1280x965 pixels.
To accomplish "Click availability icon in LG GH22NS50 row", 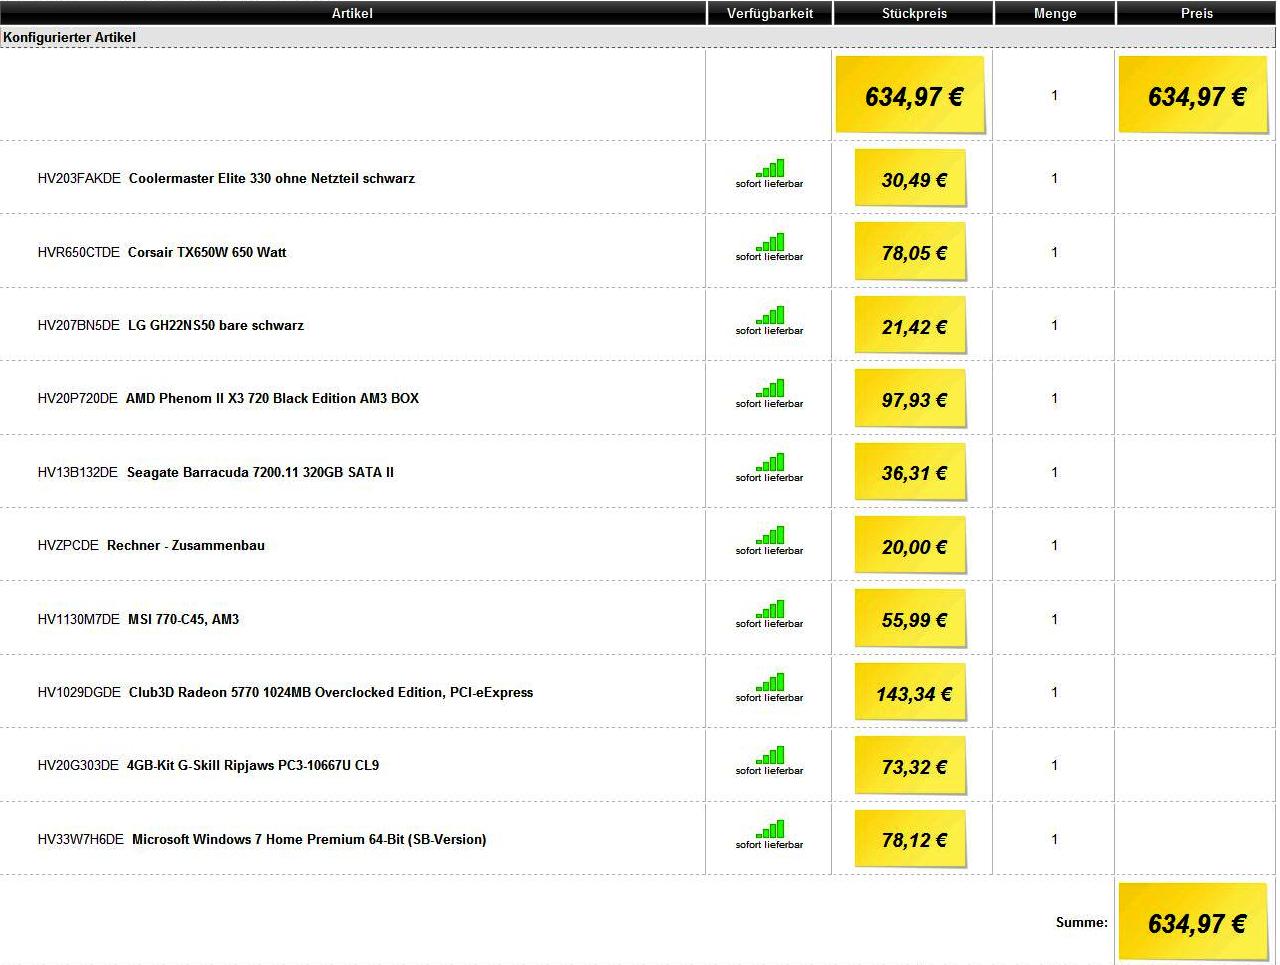I will tap(770, 315).
